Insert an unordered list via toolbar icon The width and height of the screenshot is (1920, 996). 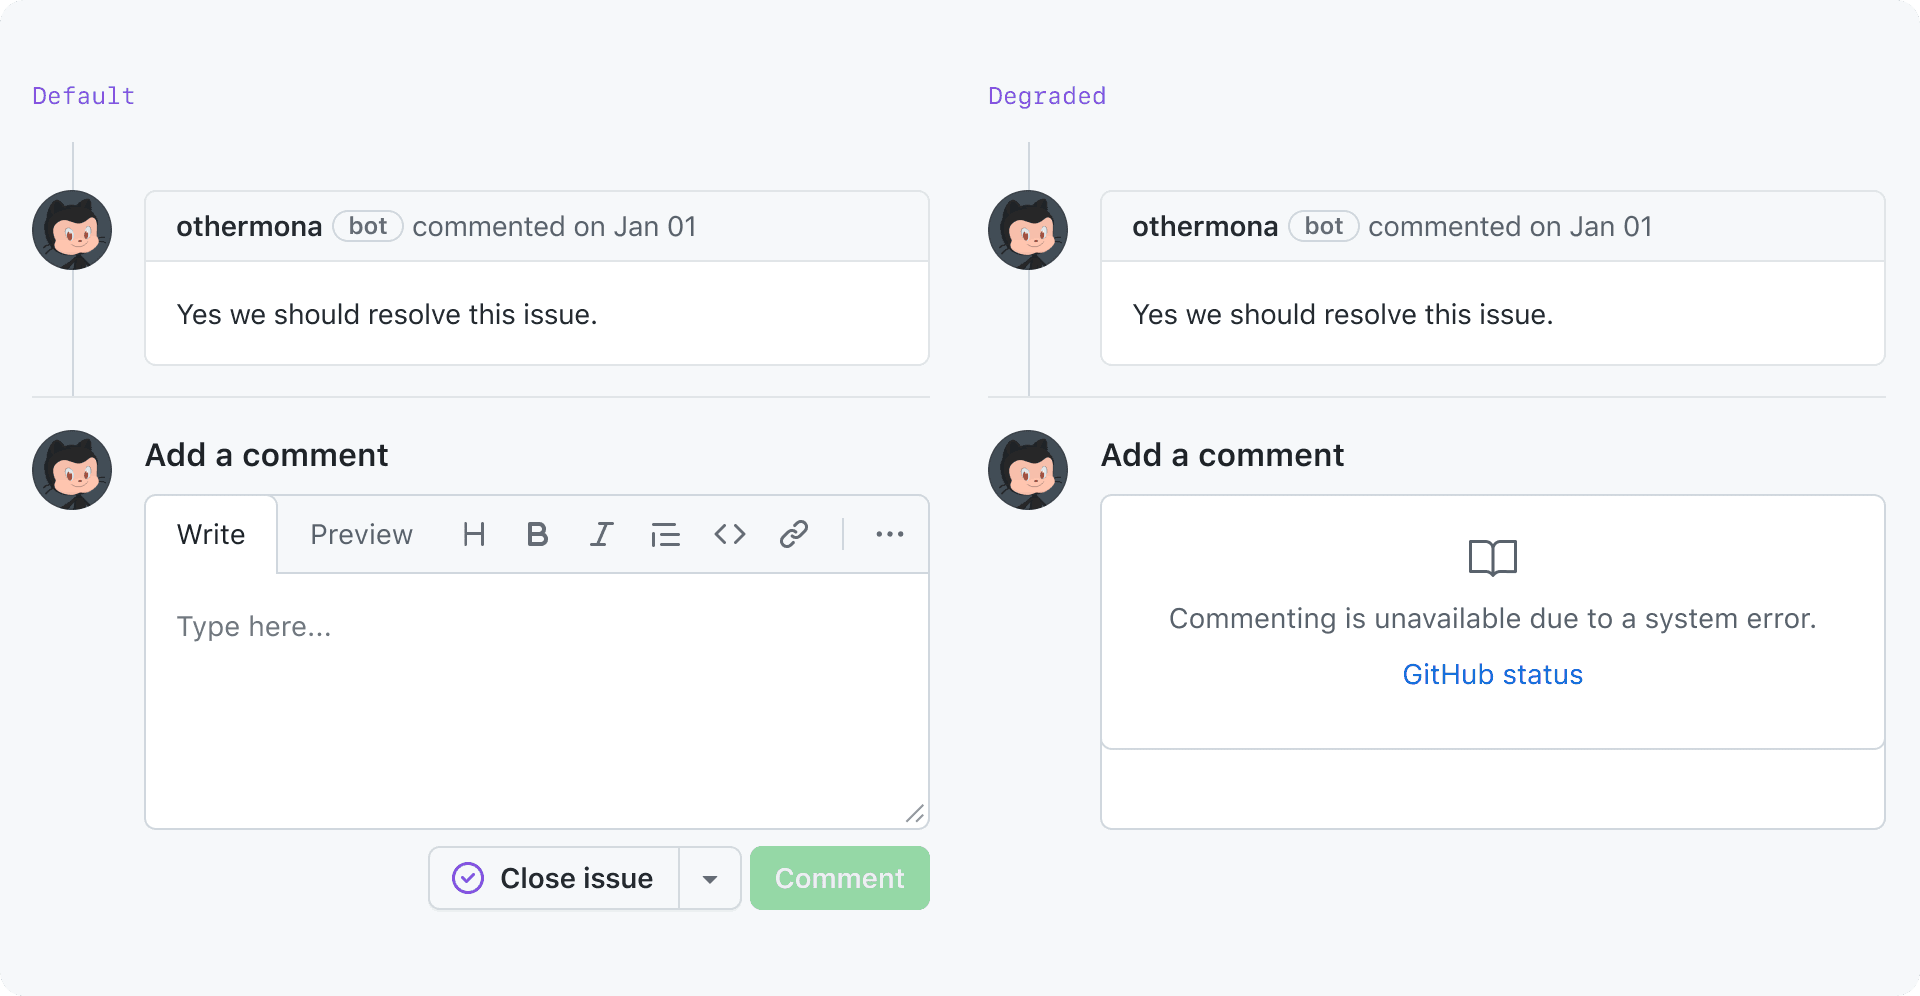pyautogui.click(x=665, y=534)
